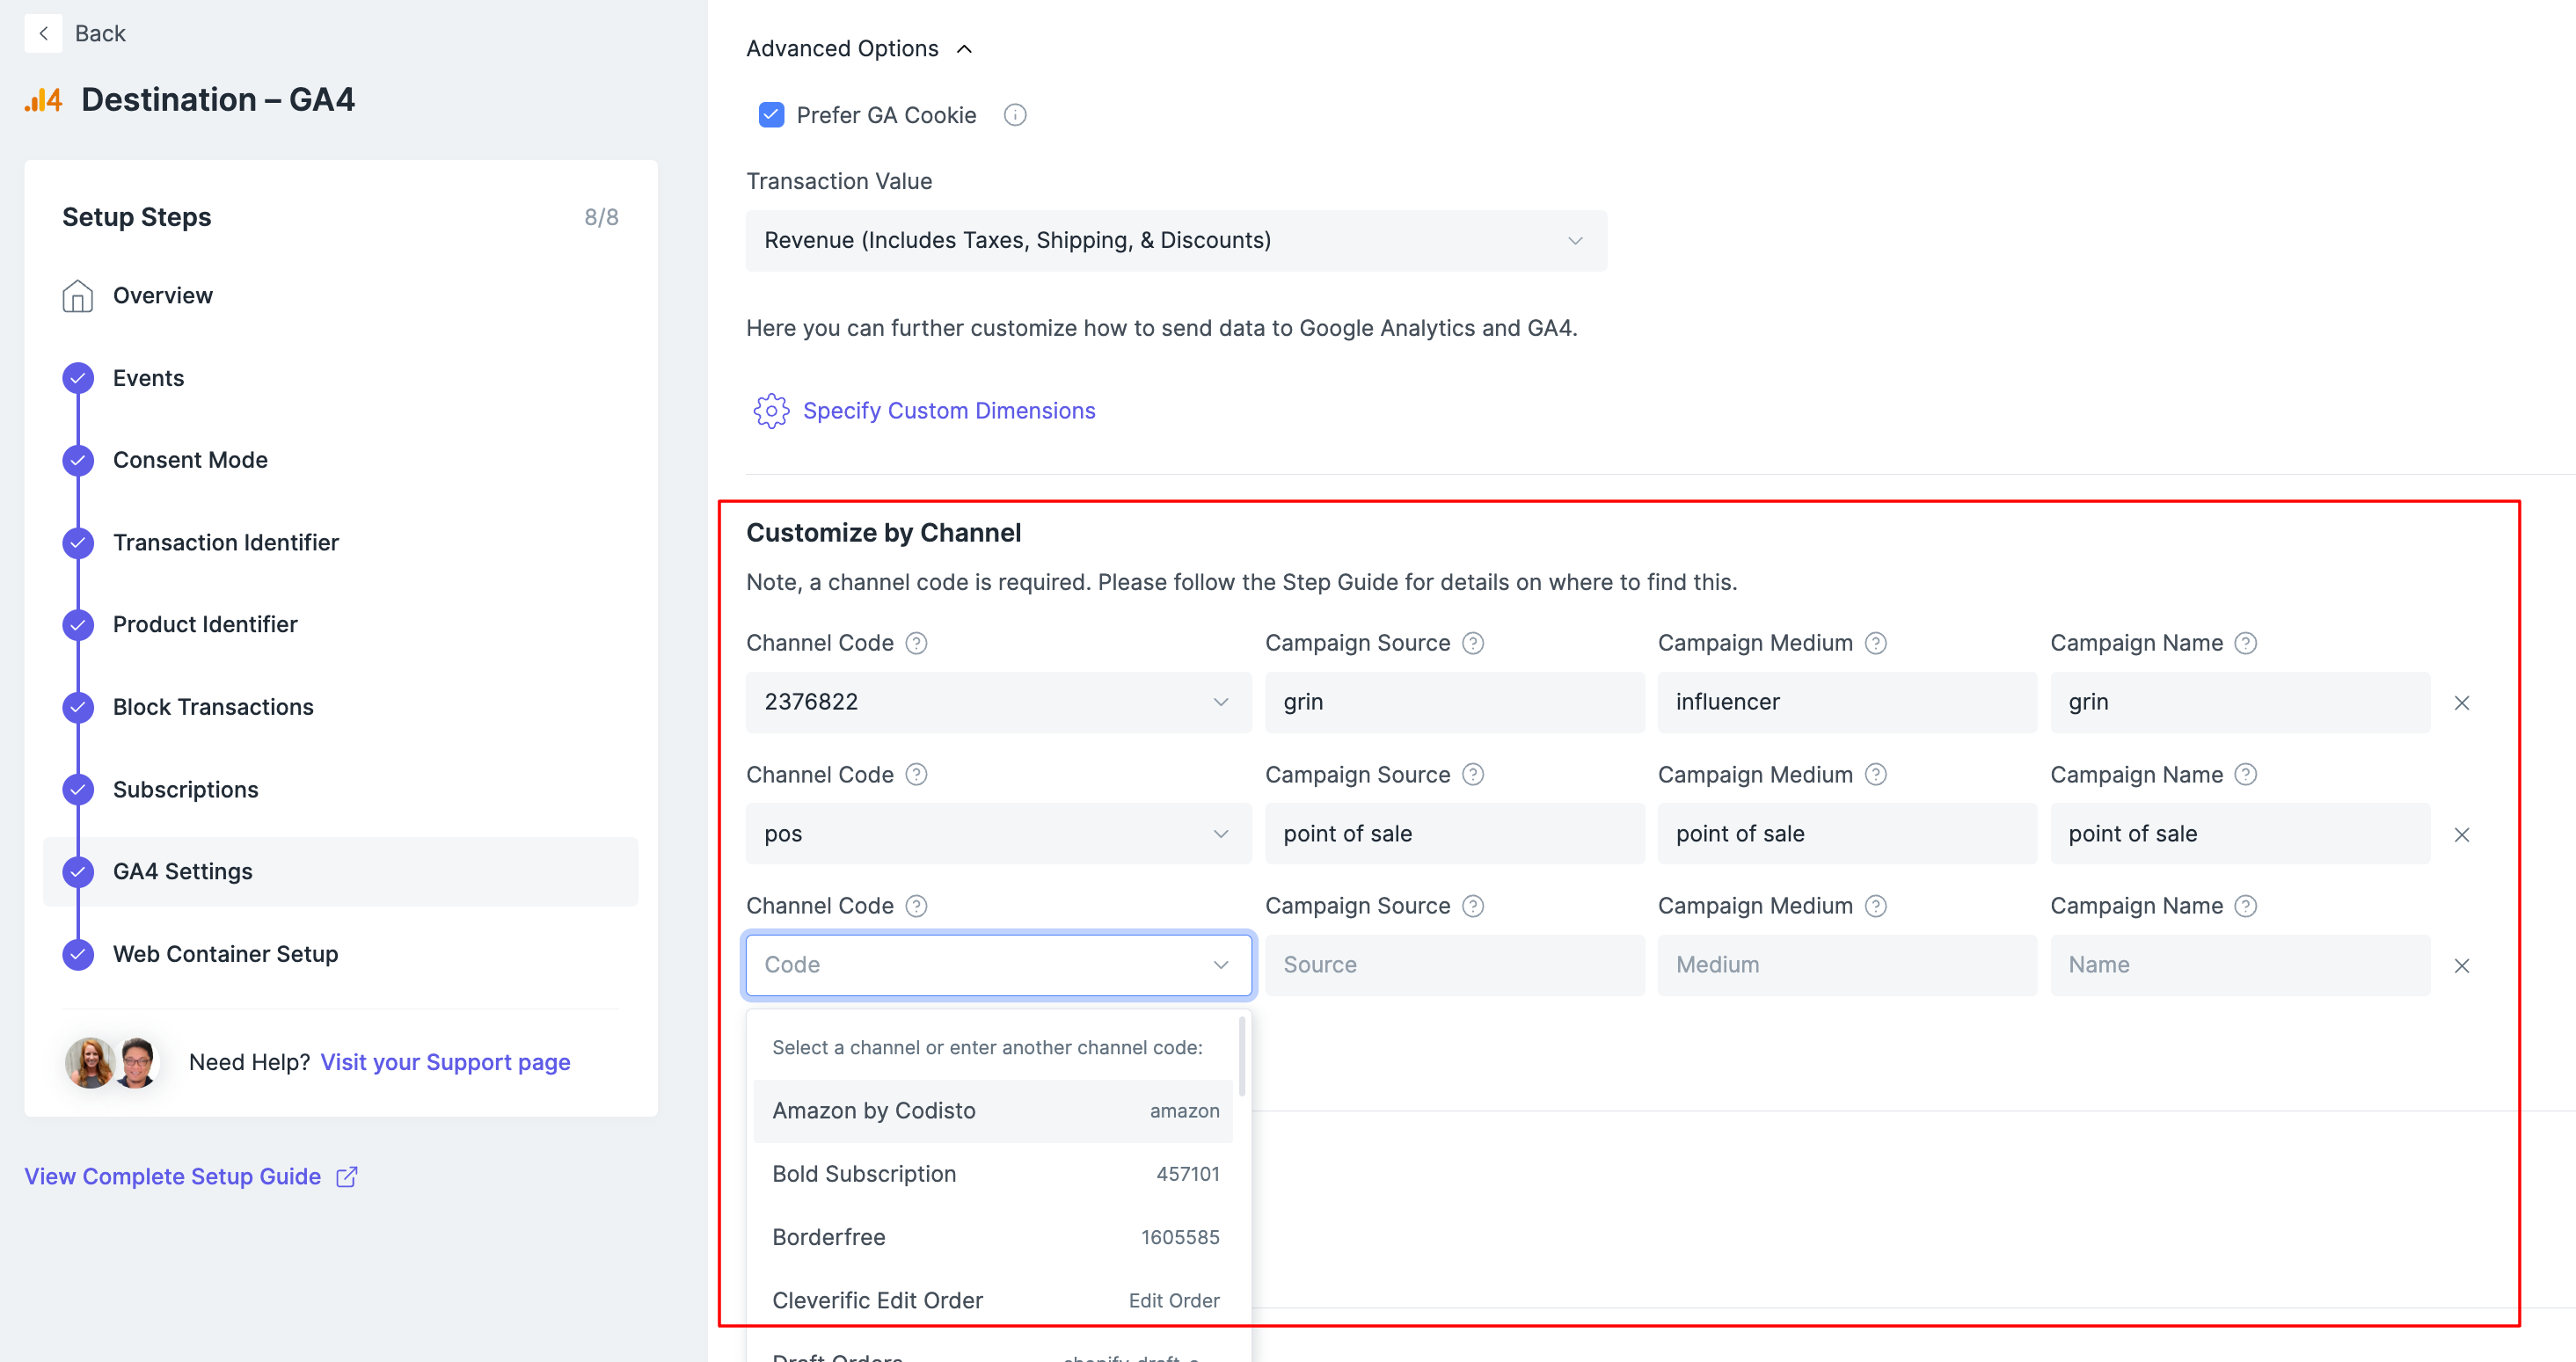Choose Bold Subscription channel option
This screenshot has width=2576, height=1362.
point(993,1174)
